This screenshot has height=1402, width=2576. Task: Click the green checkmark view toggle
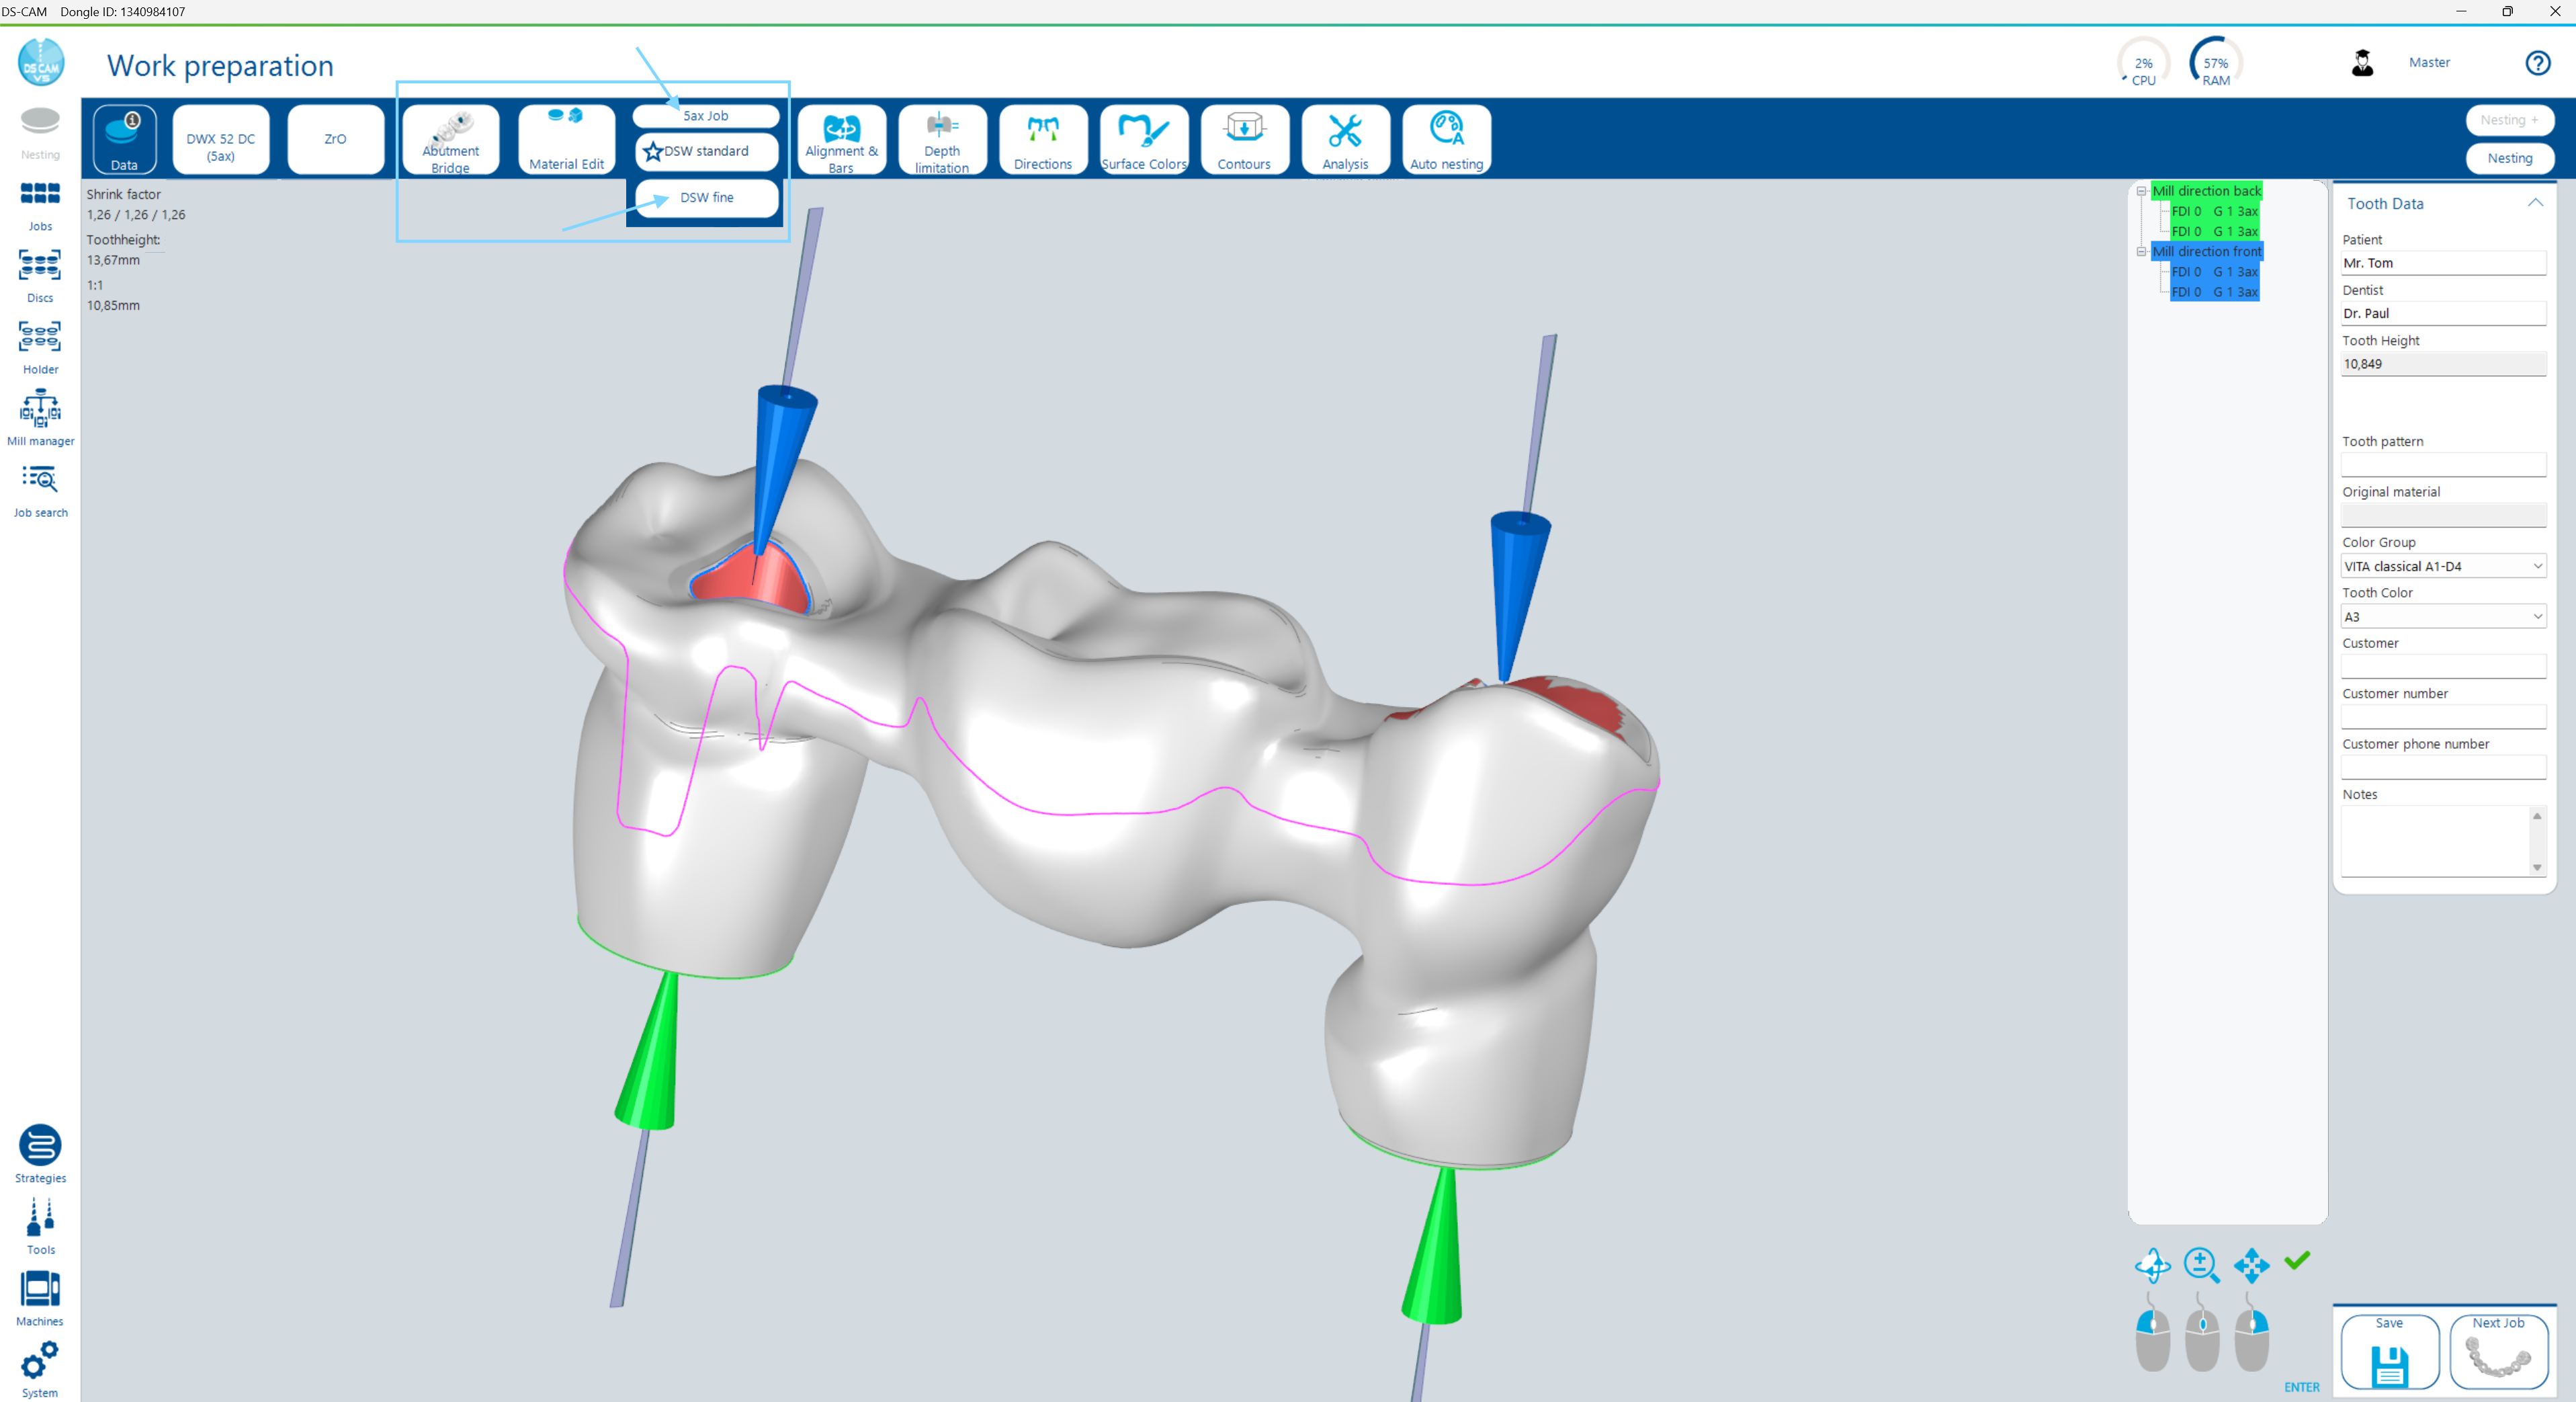(x=2297, y=1260)
